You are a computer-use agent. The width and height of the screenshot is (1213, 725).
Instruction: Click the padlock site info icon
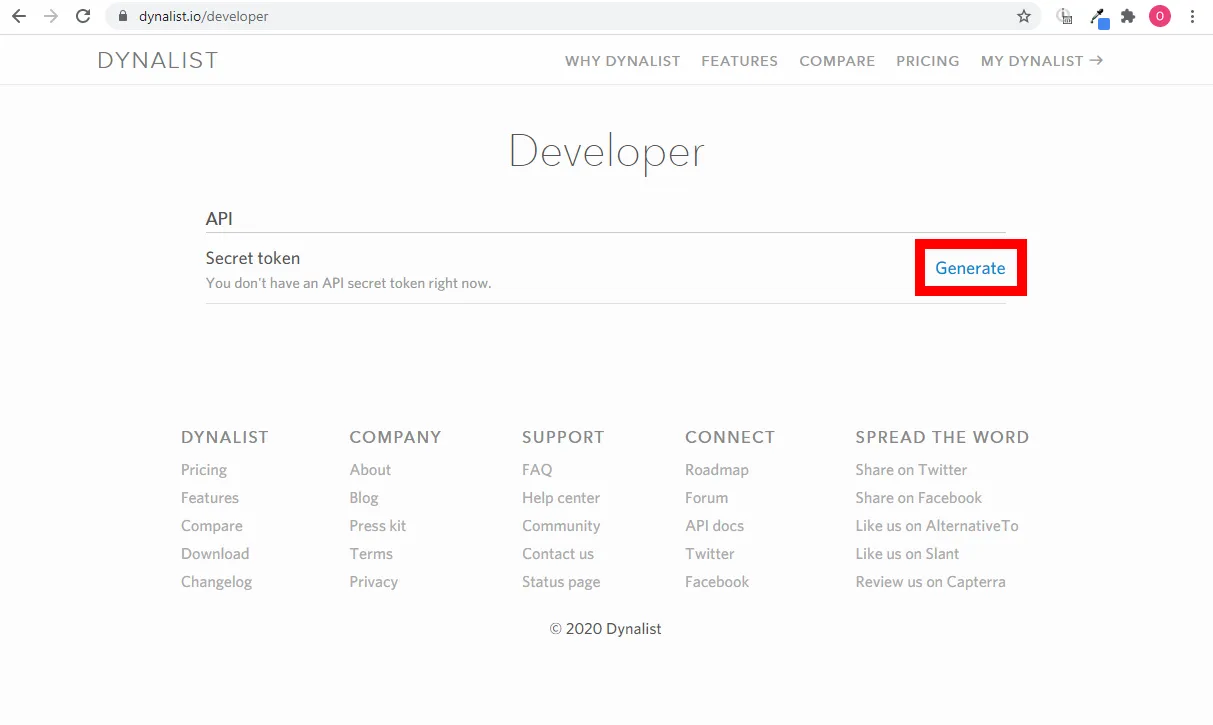click(124, 16)
